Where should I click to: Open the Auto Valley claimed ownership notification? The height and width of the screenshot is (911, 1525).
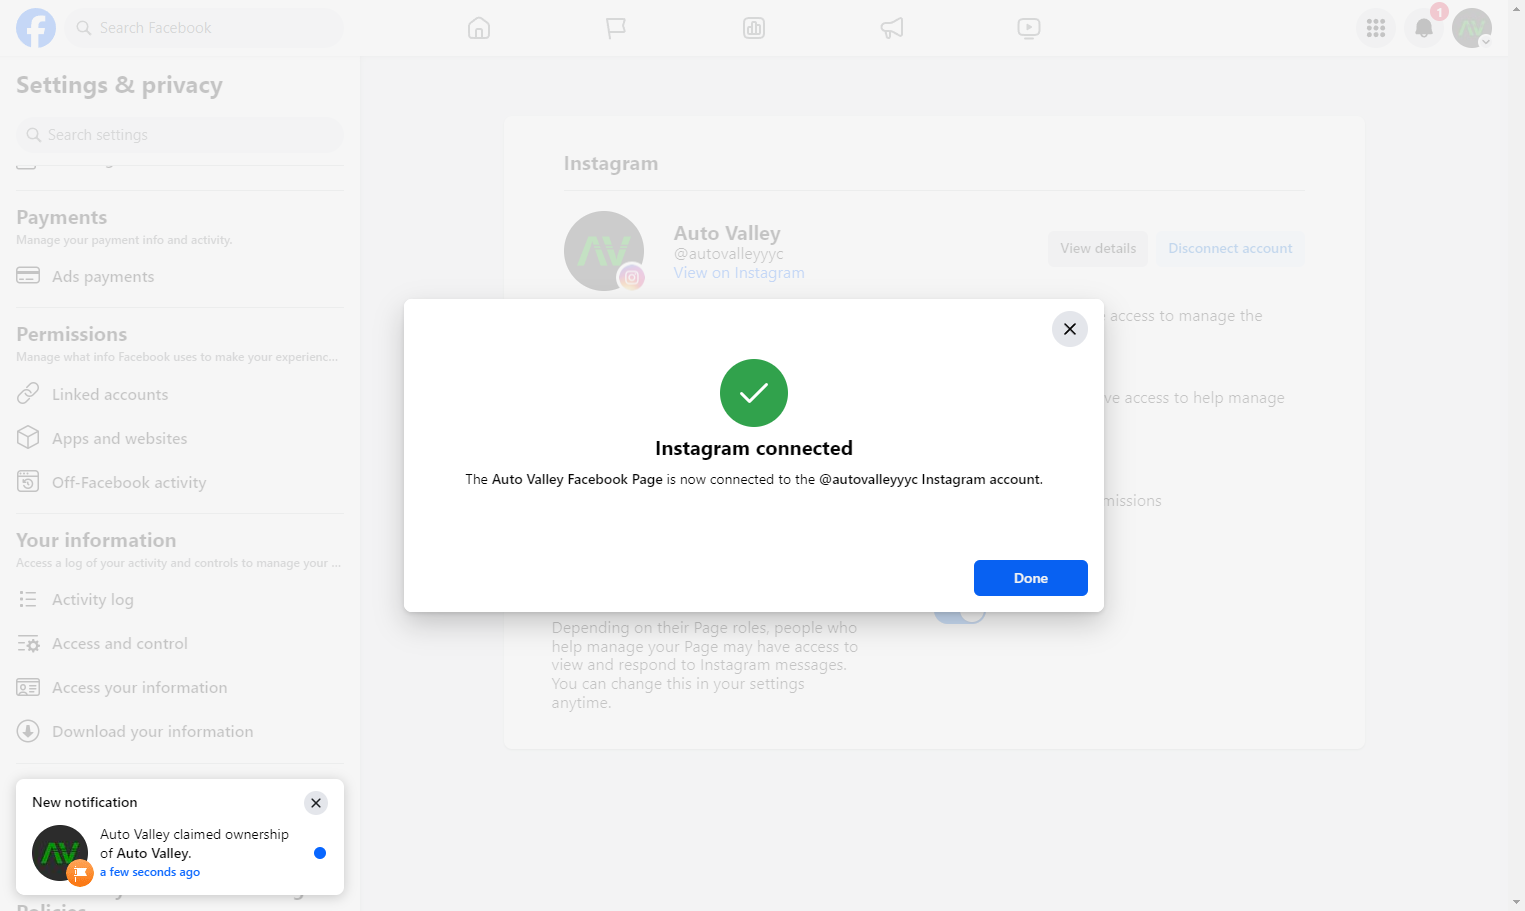pos(180,853)
